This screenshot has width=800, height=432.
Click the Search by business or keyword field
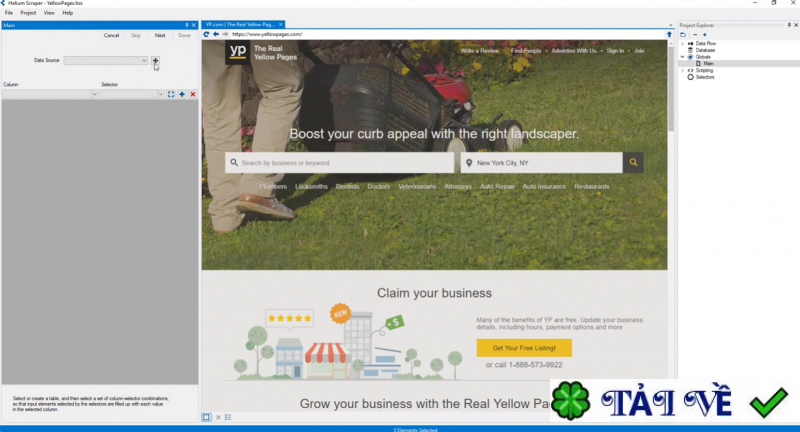pyautogui.click(x=339, y=163)
